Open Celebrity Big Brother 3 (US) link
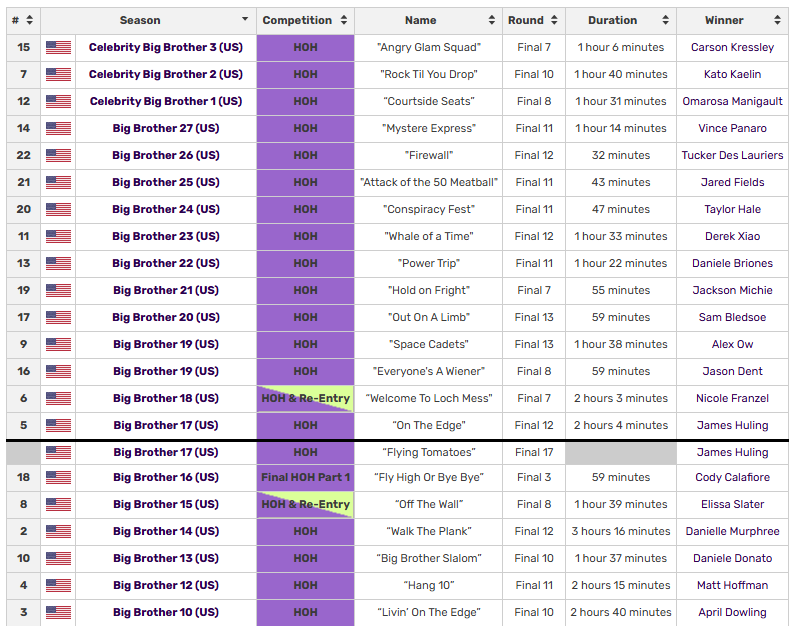Viewport: 792px width, 626px height. tap(166, 47)
